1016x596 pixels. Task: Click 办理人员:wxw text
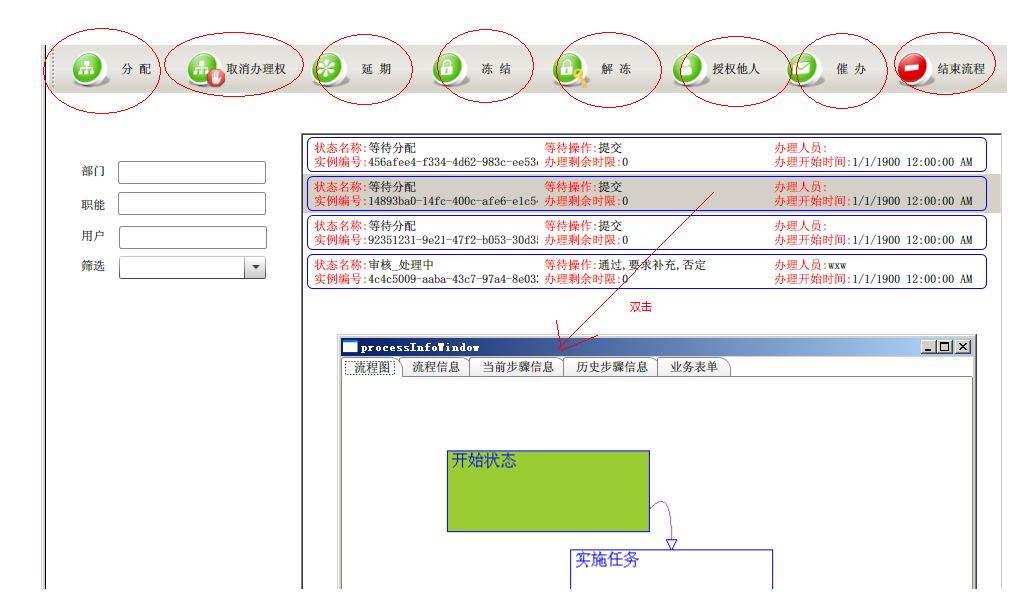810,265
